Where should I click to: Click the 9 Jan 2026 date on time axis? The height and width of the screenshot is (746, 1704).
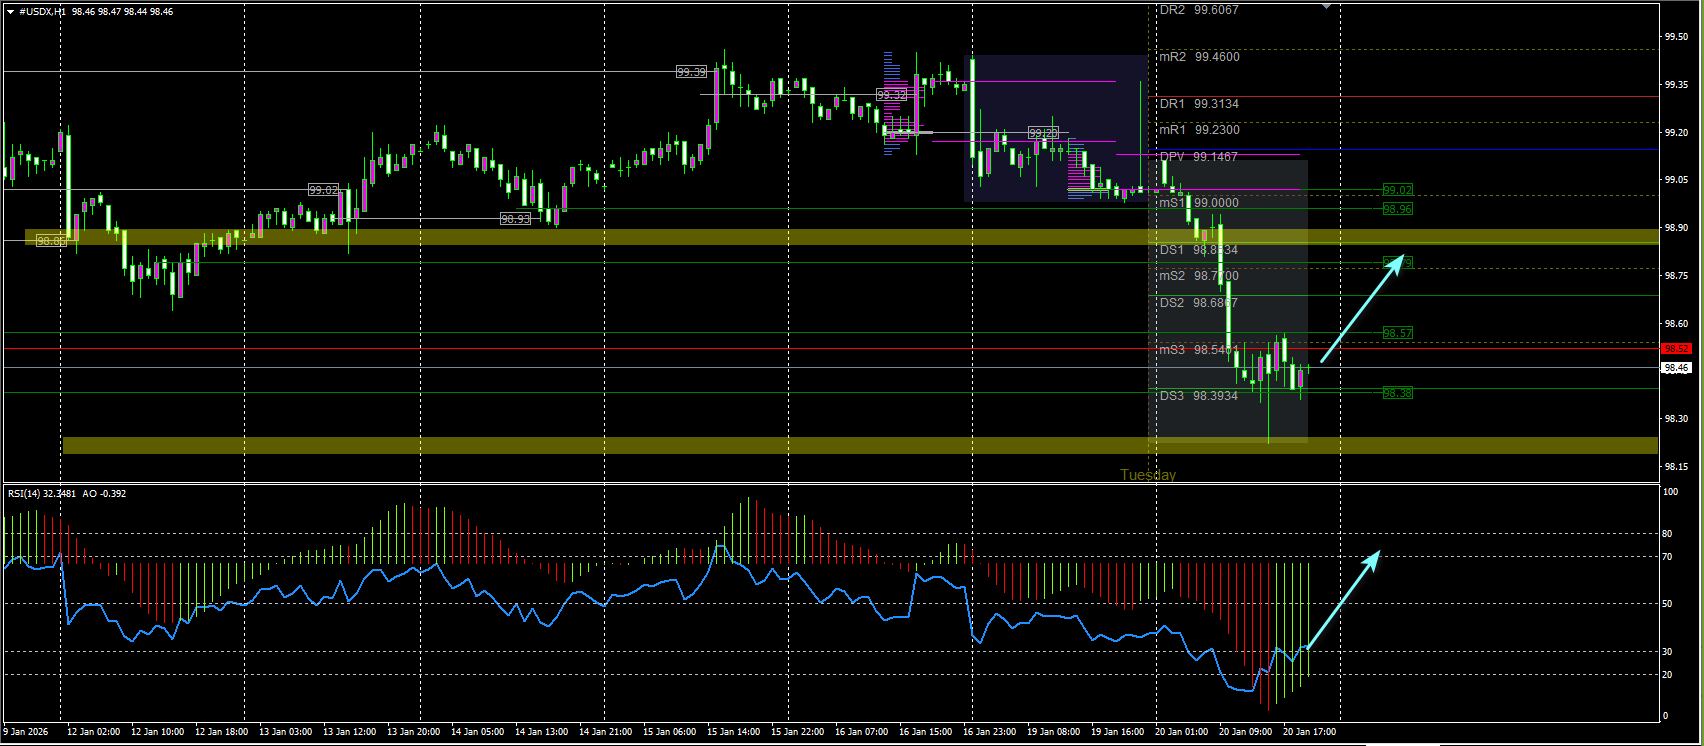click(x=28, y=732)
